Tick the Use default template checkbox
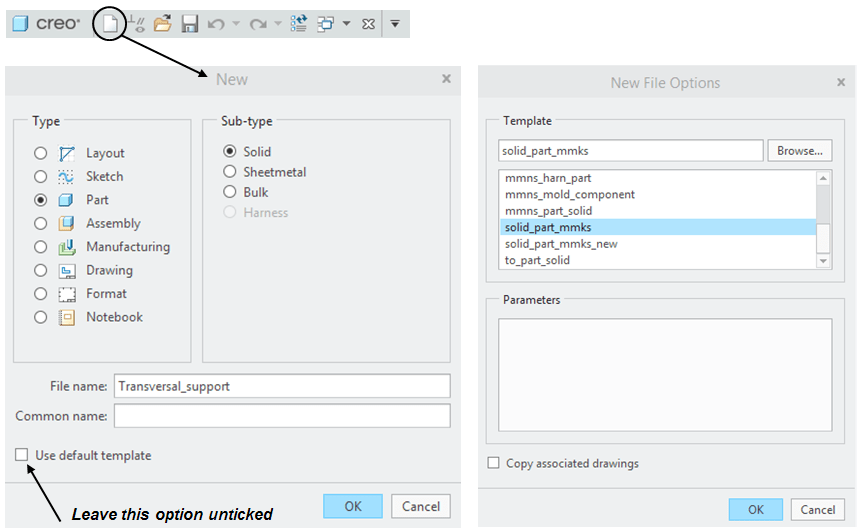Image resolution: width=862 pixels, height=532 pixels. tap(22, 456)
